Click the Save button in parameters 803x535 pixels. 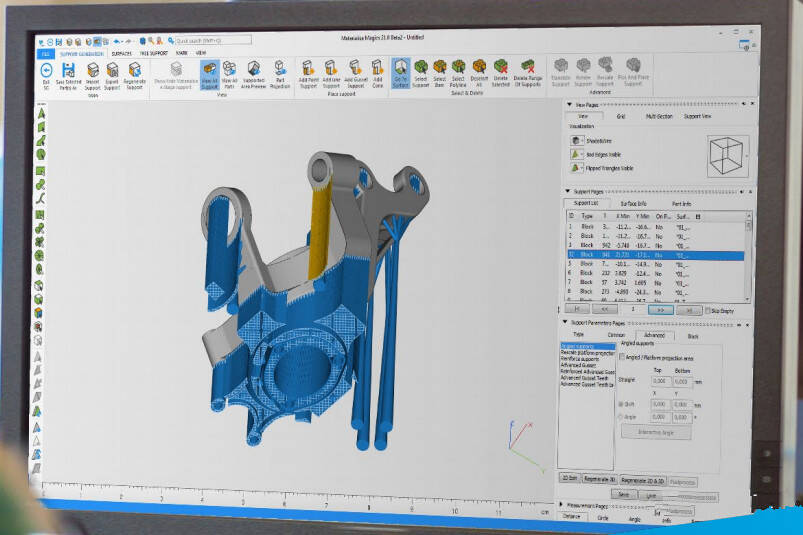click(x=623, y=494)
